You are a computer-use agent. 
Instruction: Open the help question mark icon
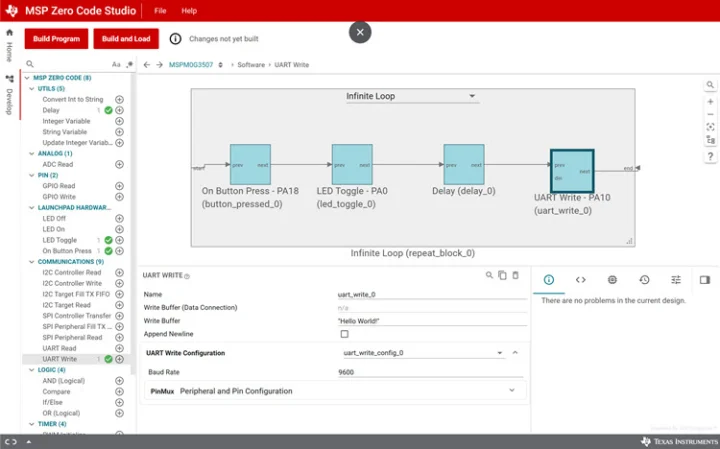[710, 157]
